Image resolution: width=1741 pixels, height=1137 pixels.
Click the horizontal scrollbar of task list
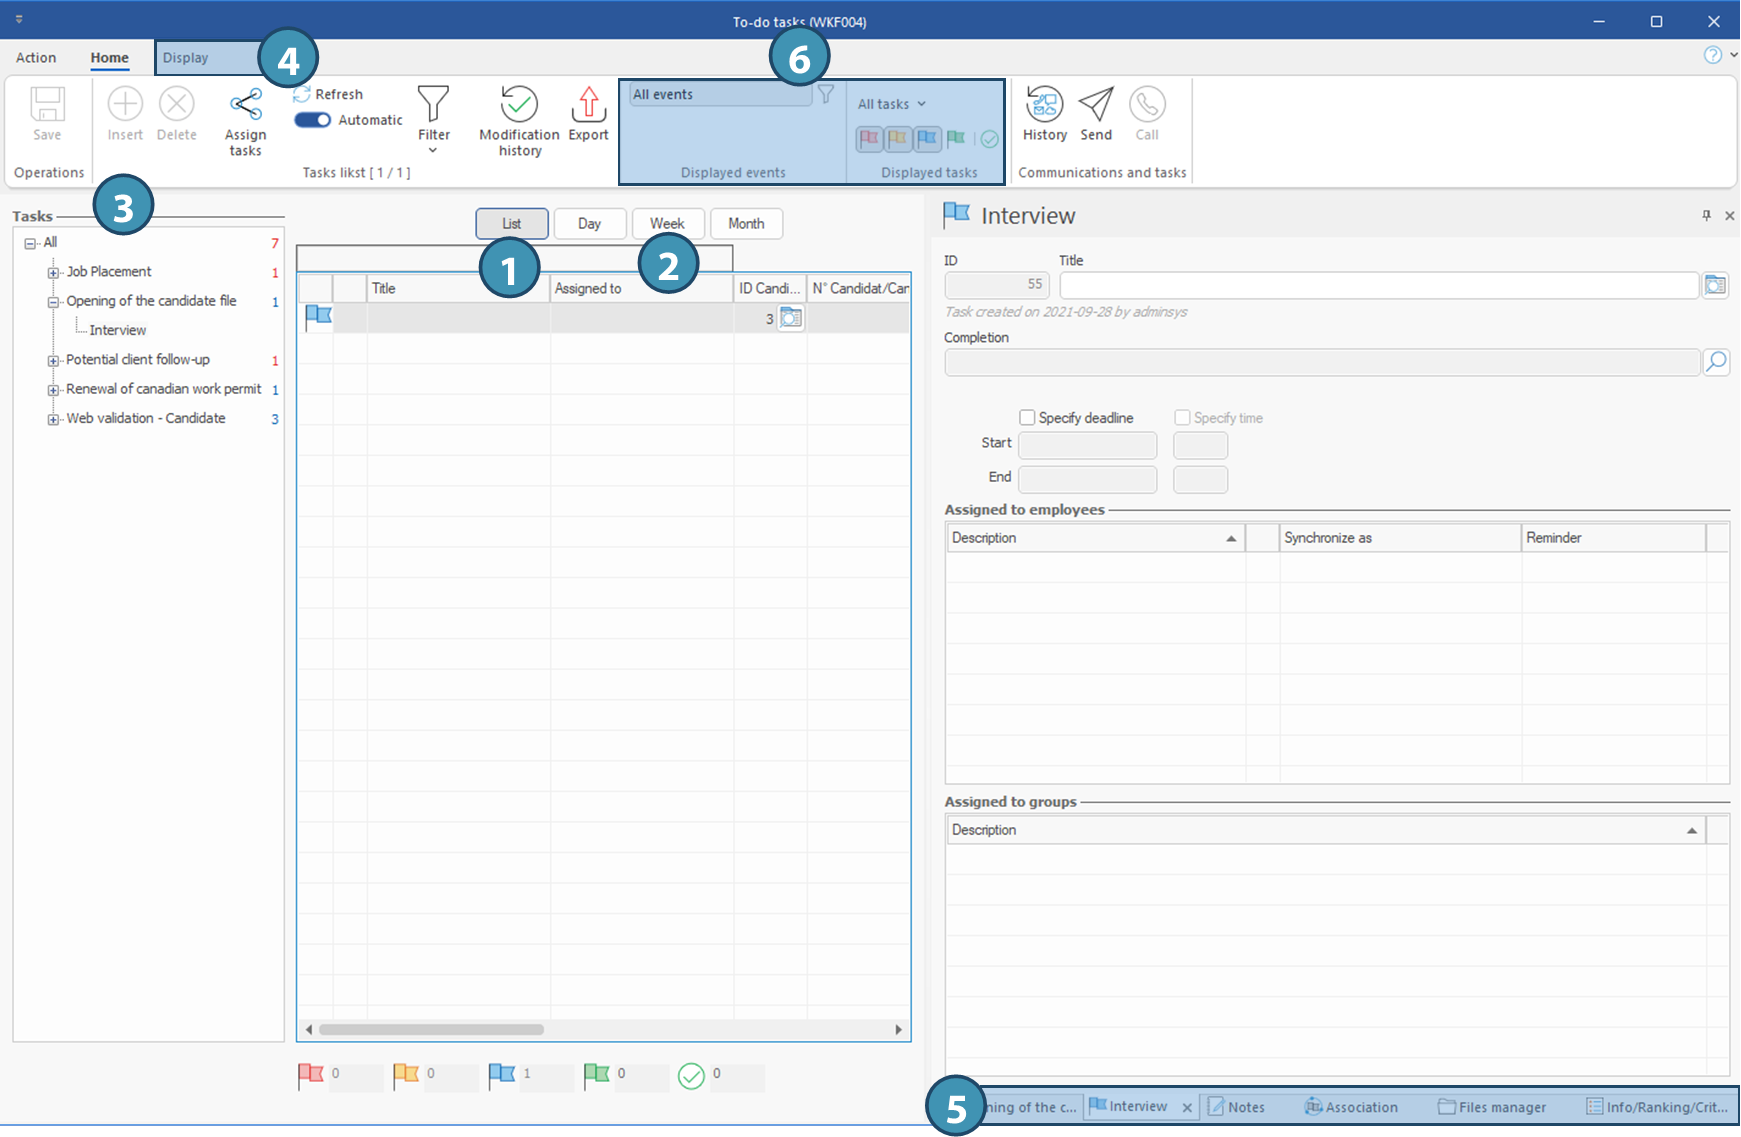pyautogui.click(x=432, y=1029)
